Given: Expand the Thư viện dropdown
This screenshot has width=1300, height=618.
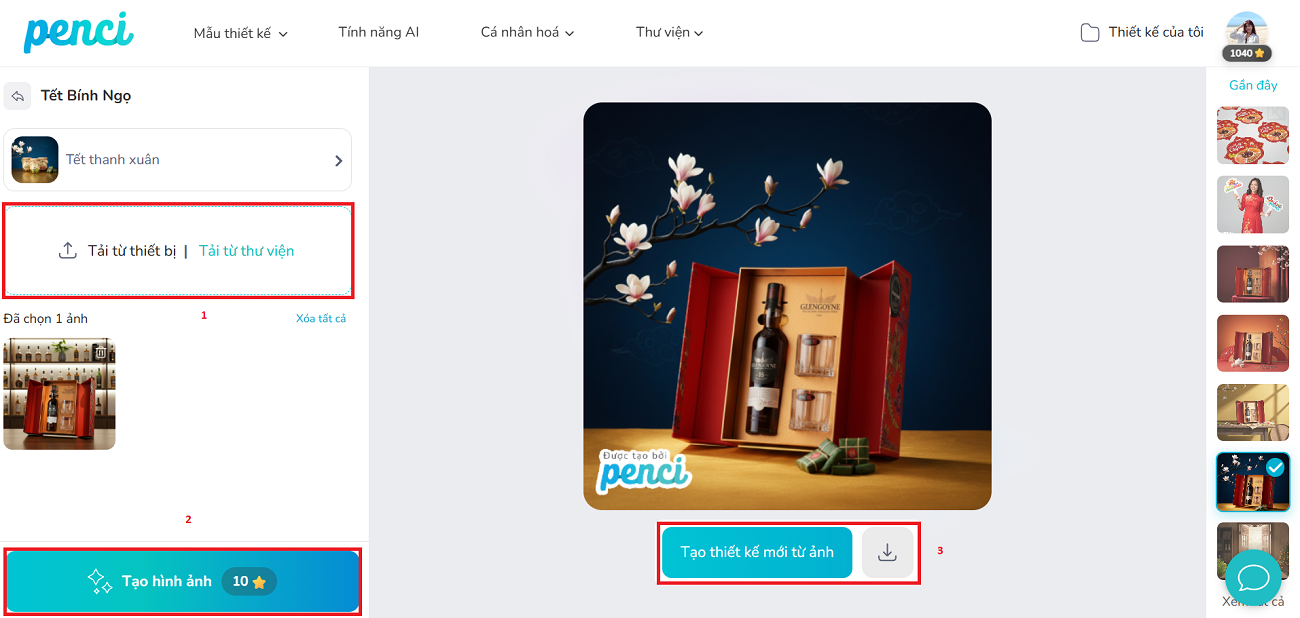Looking at the screenshot, I should [669, 32].
